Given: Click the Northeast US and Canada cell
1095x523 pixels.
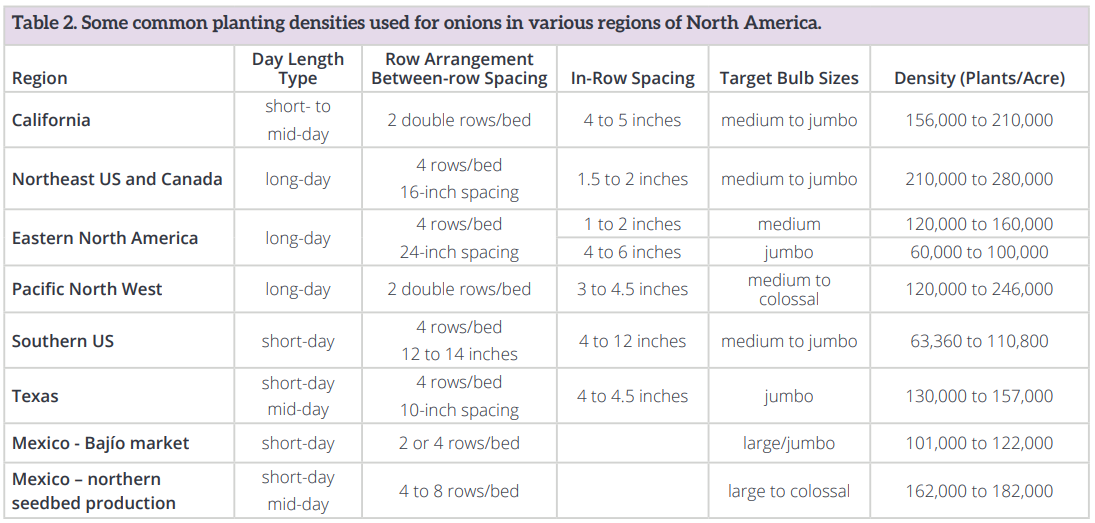Looking at the screenshot, I should (x=117, y=179).
